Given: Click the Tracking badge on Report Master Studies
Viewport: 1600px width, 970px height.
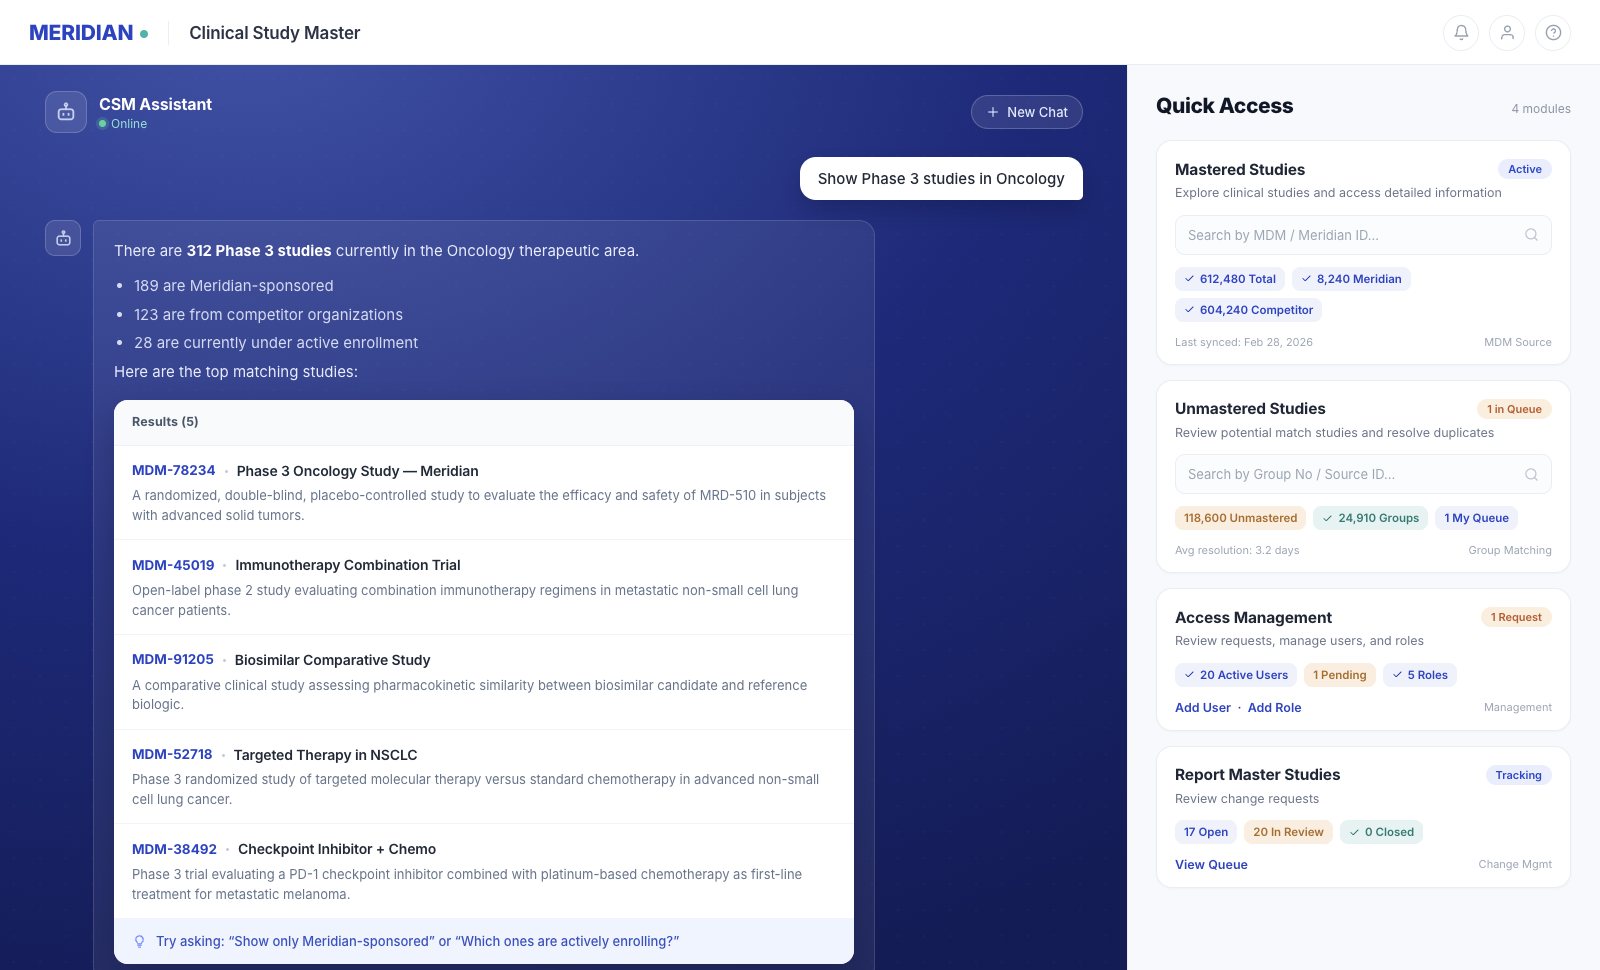Looking at the screenshot, I should tap(1518, 775).
